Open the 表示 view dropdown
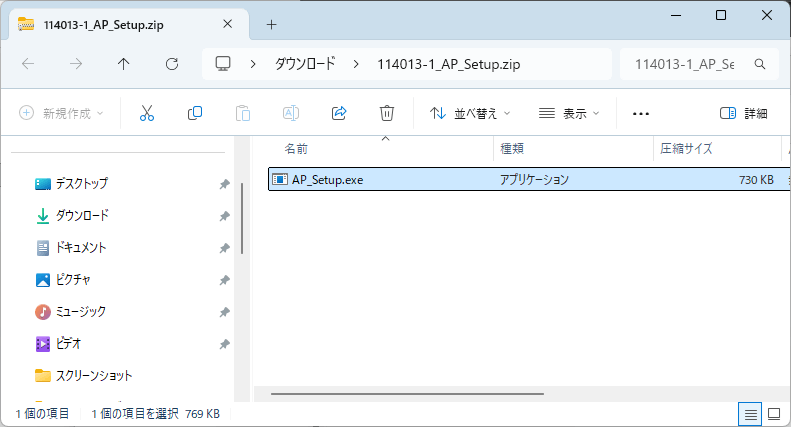Screen dimensions: 791x427 point(569,113)
